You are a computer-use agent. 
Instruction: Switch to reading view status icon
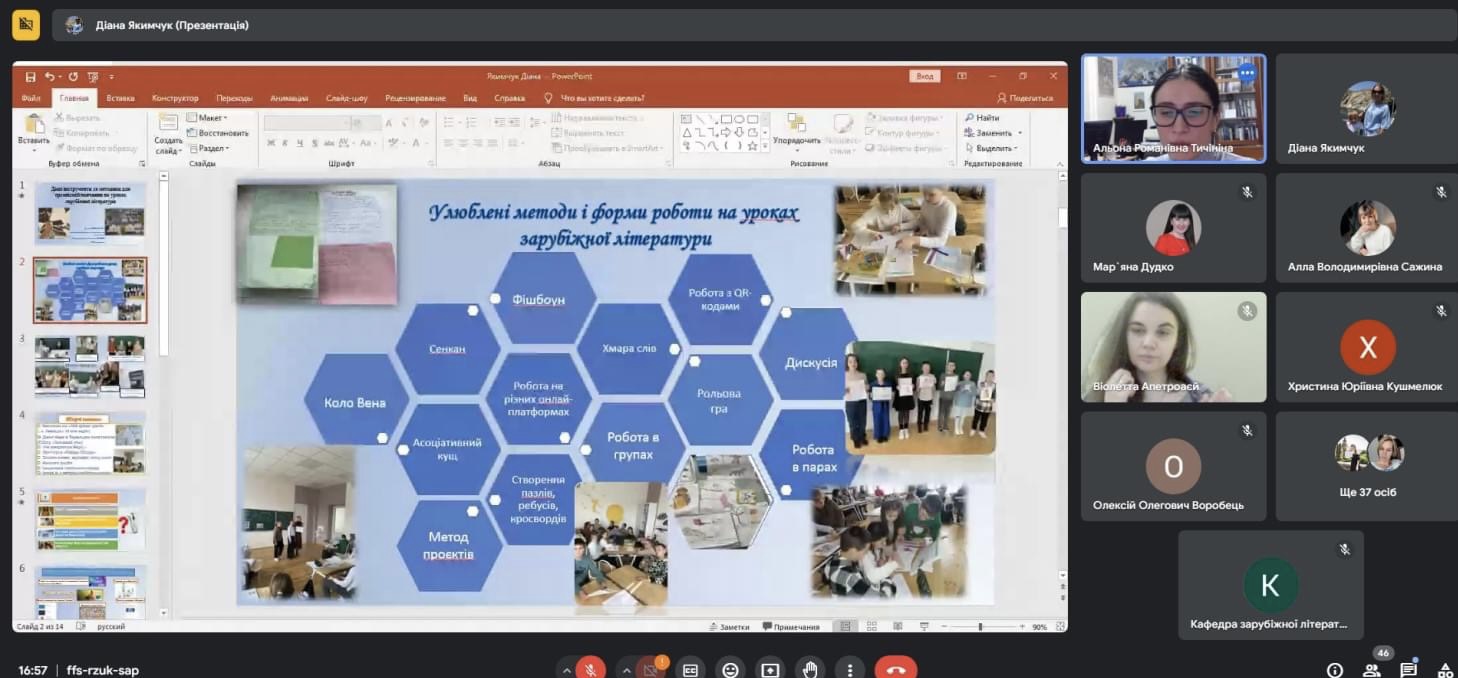point(896,627)
